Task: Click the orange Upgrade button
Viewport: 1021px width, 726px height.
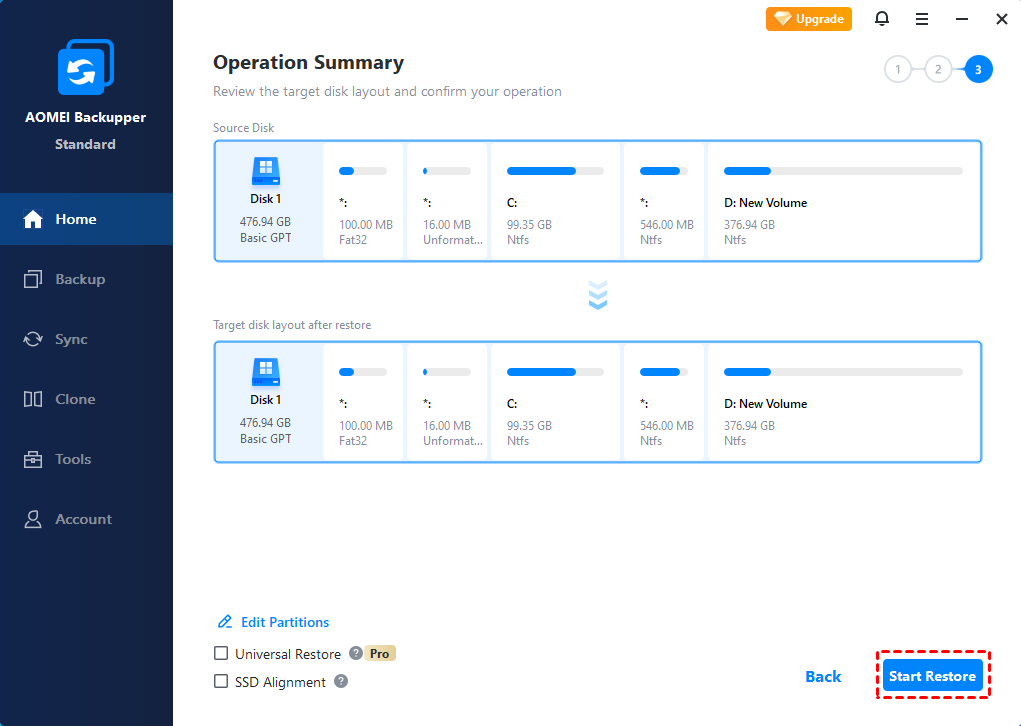Action: 809,19
